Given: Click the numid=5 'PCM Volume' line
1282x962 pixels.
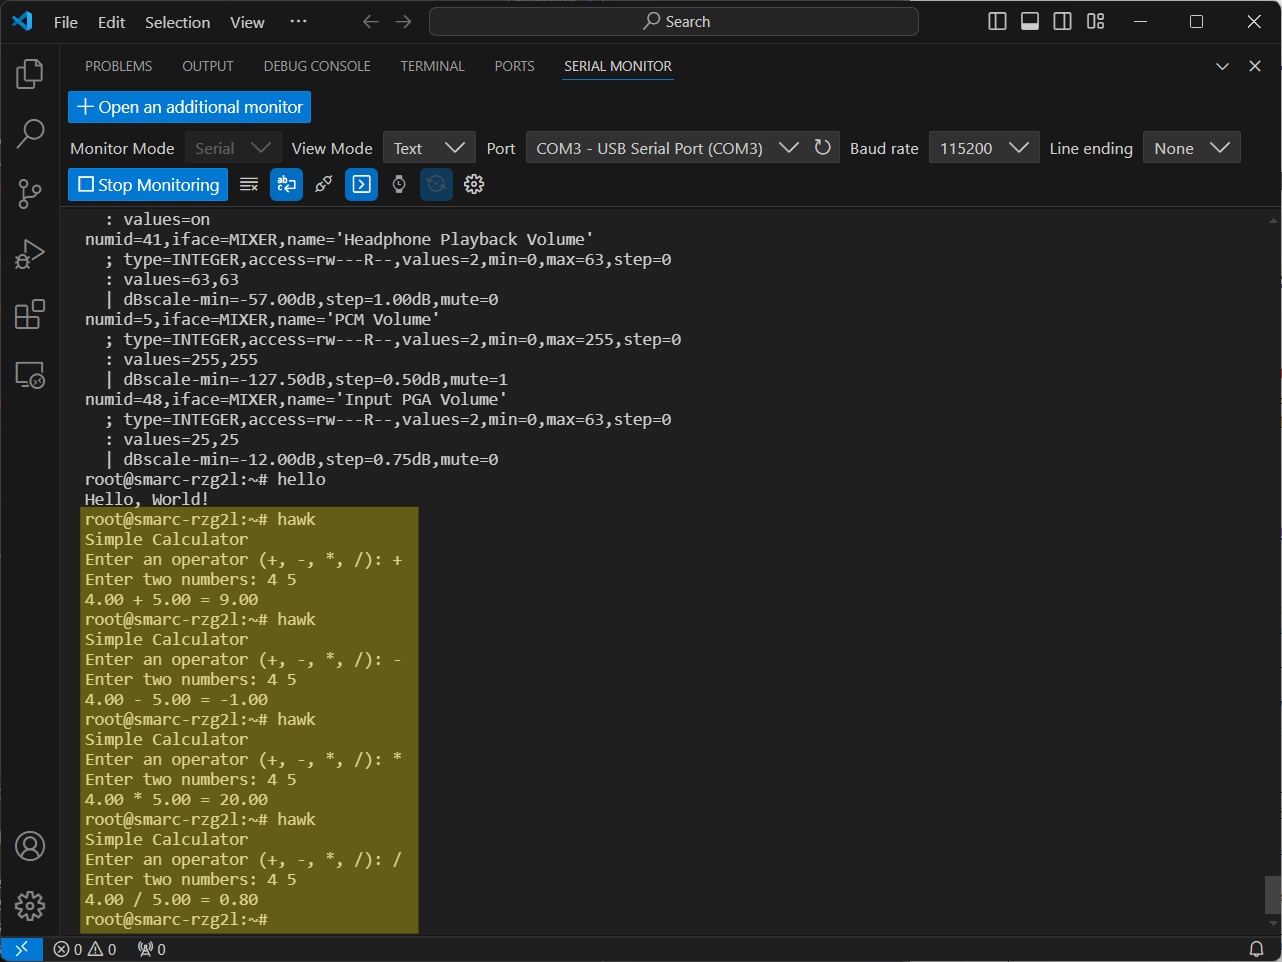Looking at the screenshot, I should coord(262,319).
